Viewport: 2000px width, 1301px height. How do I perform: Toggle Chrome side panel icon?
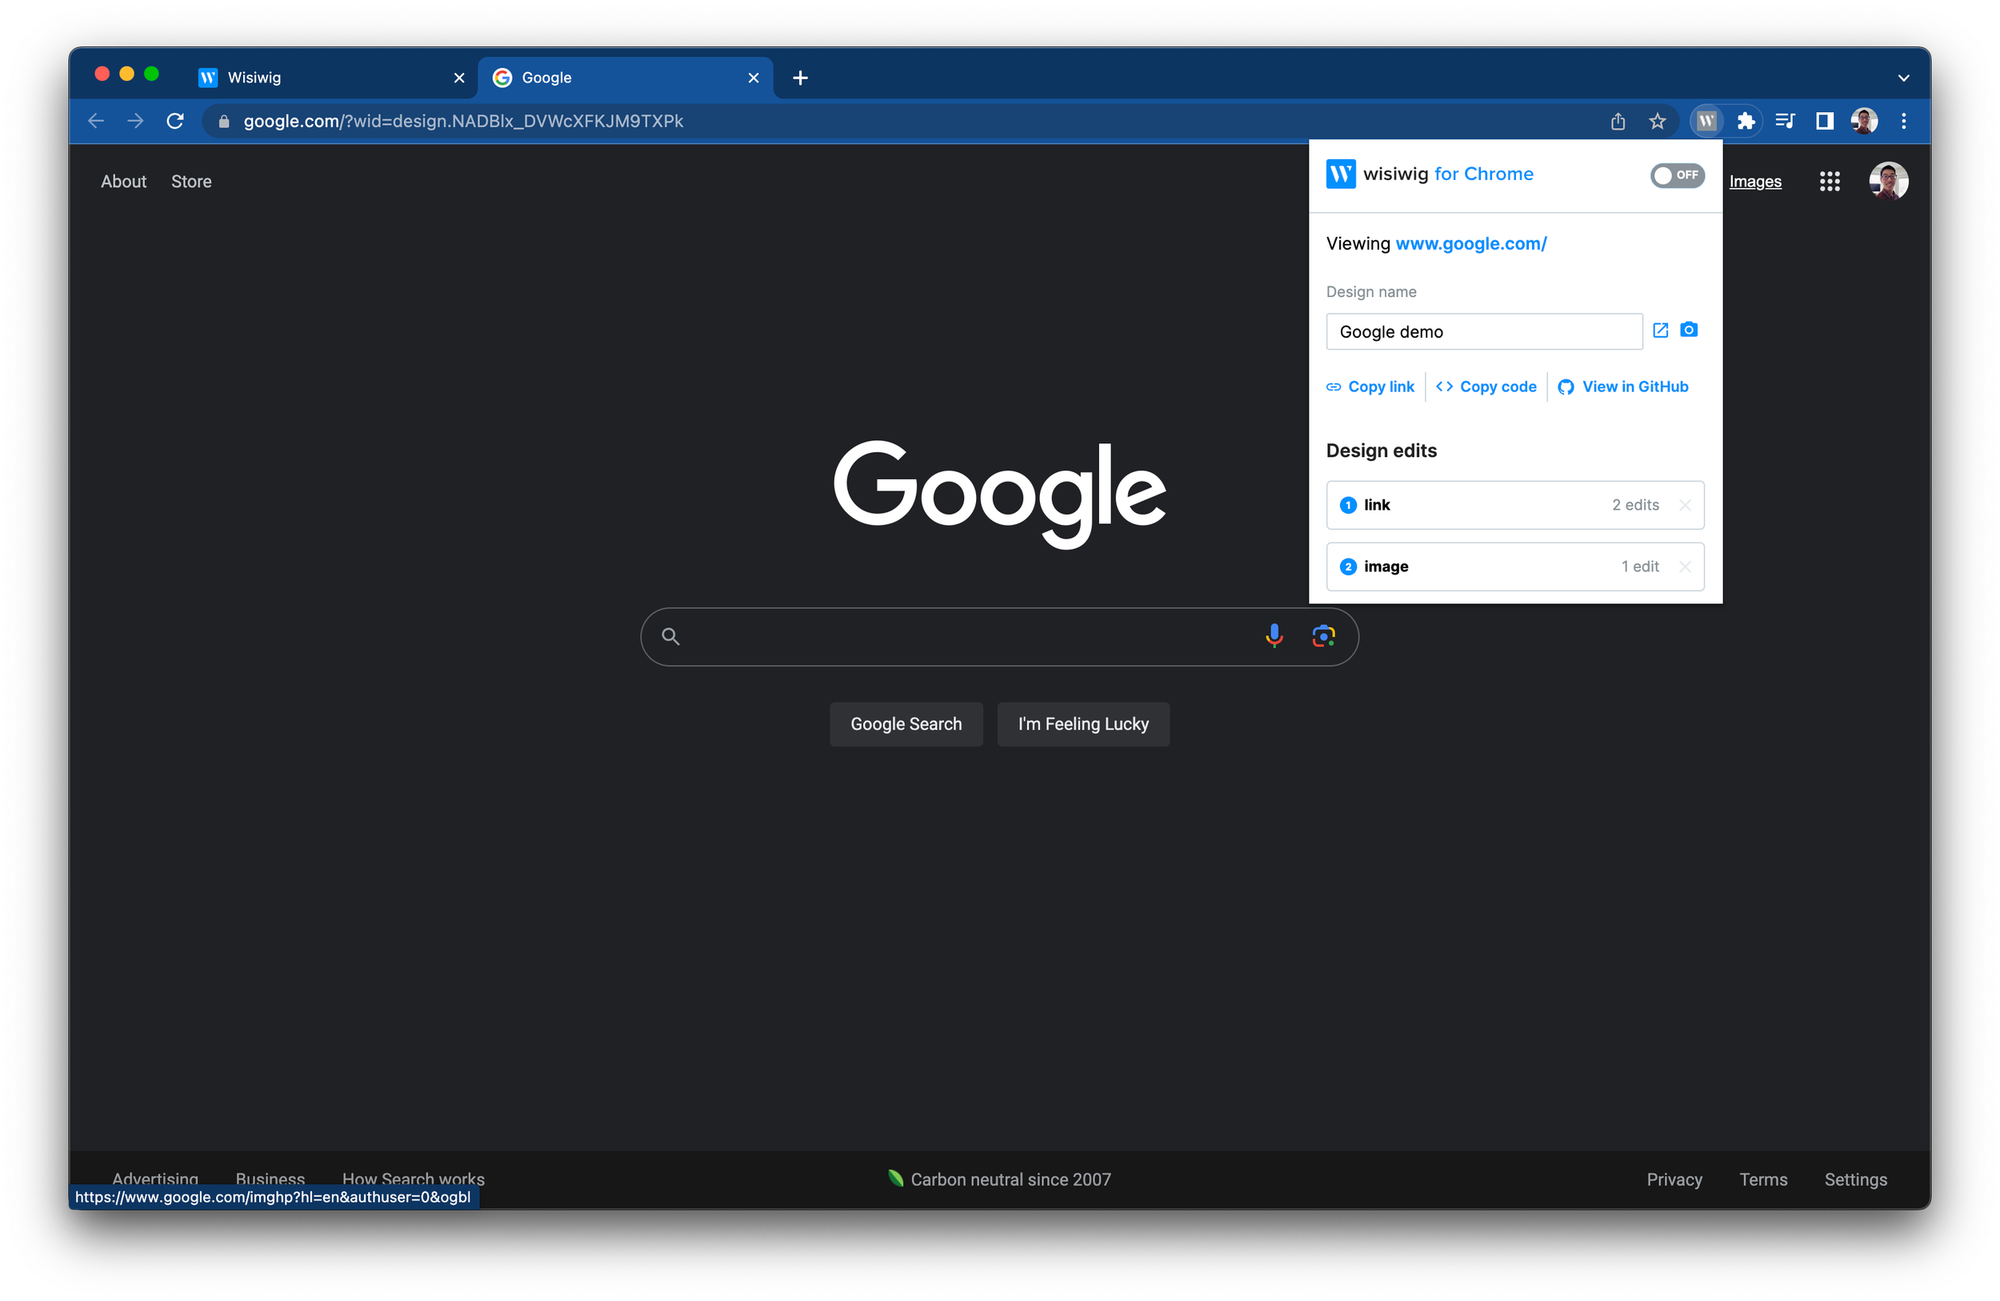[x=1824, y=121]
